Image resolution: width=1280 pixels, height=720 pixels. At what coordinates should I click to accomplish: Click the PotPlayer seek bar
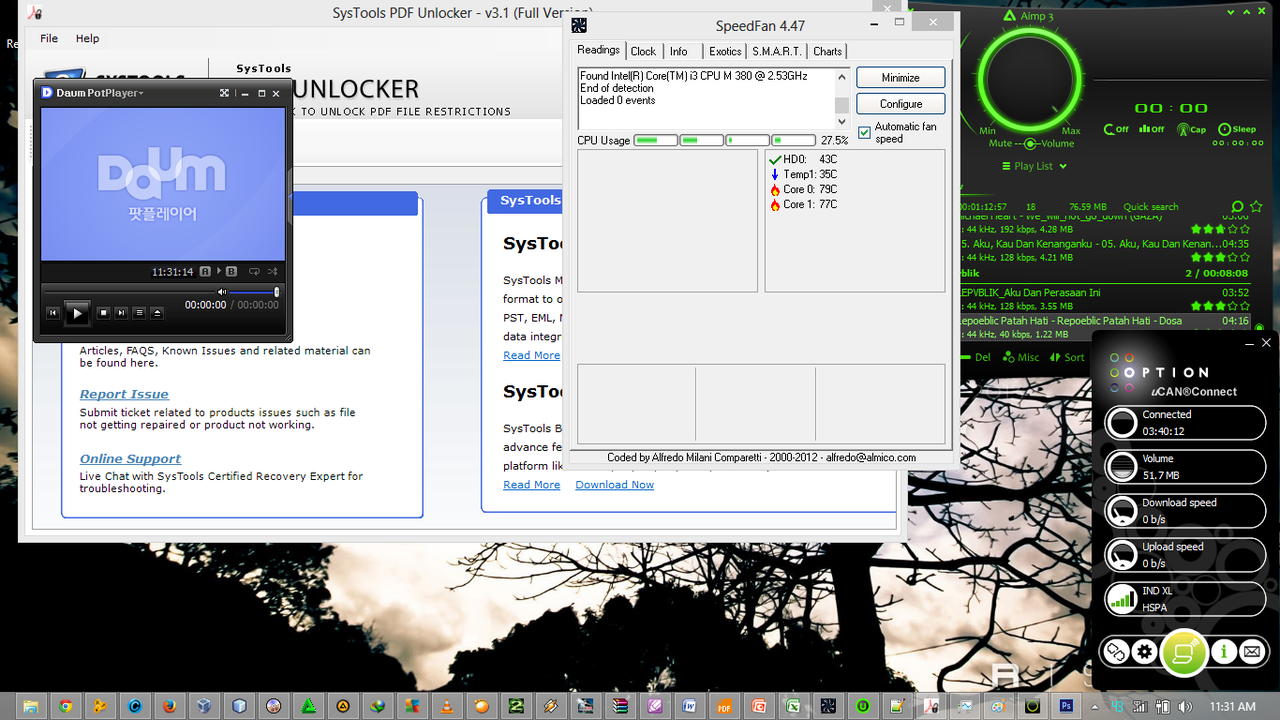[x=128, y=291]
